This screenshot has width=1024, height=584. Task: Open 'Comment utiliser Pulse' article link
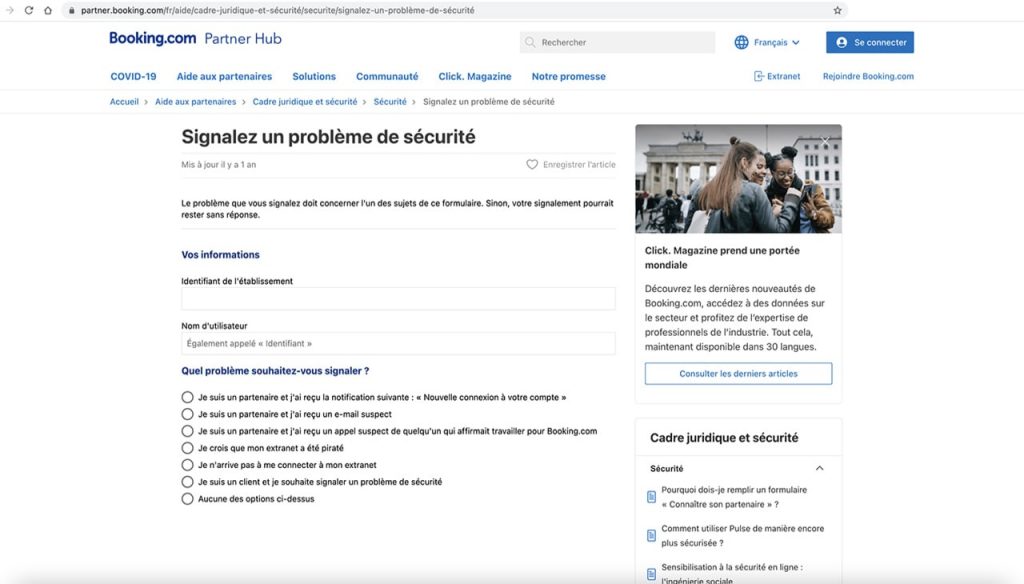pos(743,536)
